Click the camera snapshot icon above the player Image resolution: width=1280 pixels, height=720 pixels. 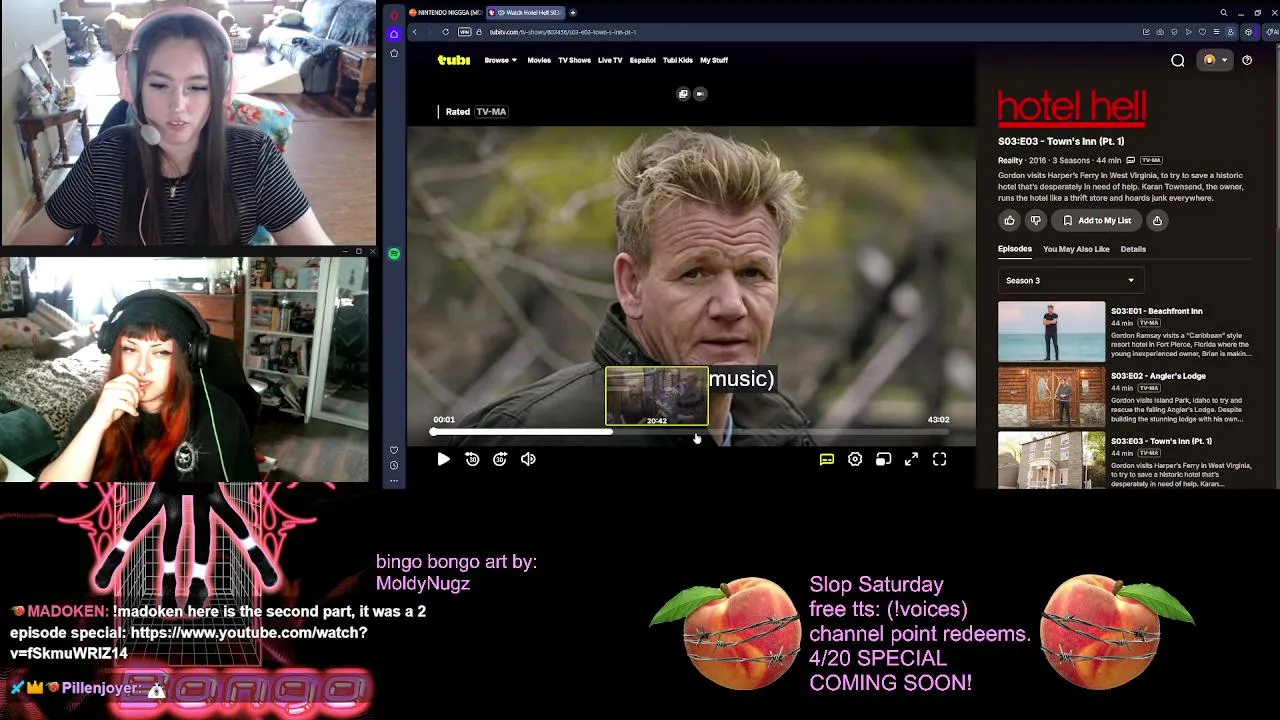(700, 94)
